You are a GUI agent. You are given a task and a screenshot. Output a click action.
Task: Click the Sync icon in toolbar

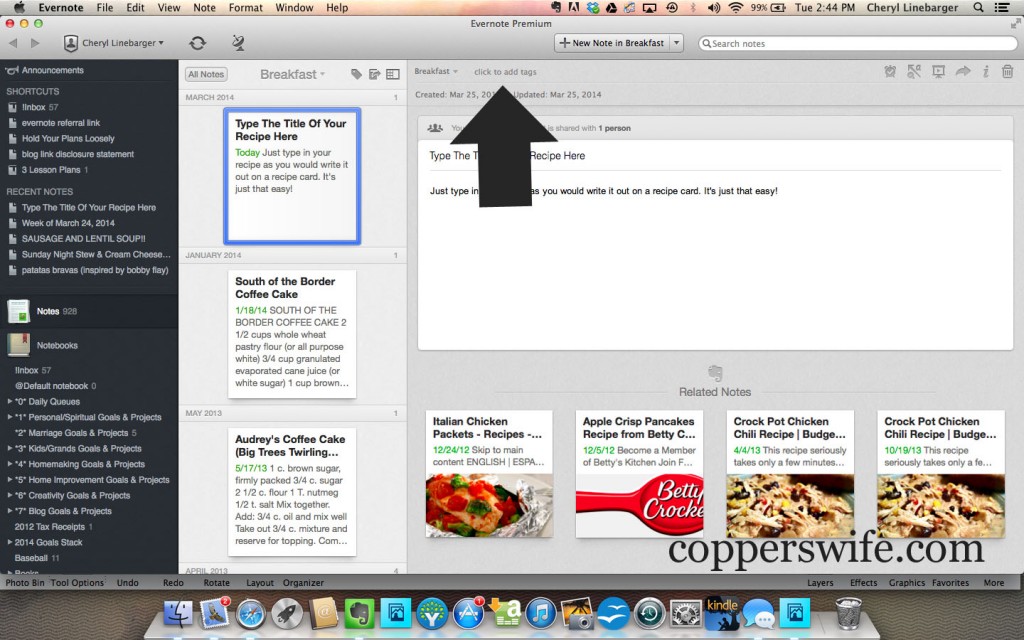197,43
